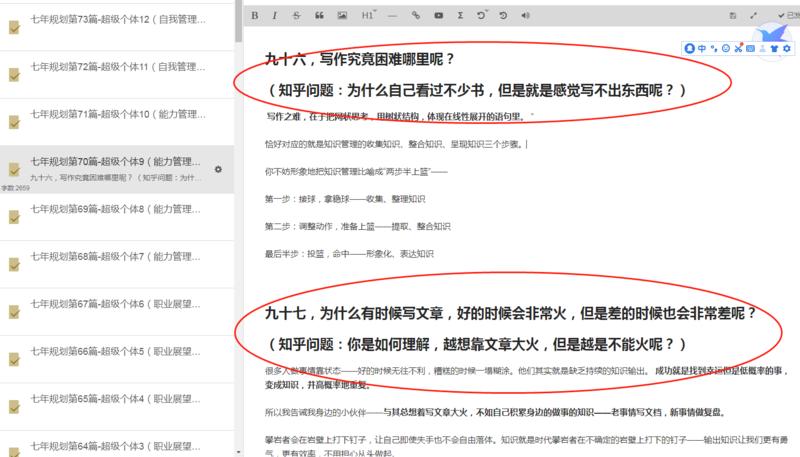Insert a hyperlink with the link icon
Screen dimensions: 800x457
[x=416, y=15]
